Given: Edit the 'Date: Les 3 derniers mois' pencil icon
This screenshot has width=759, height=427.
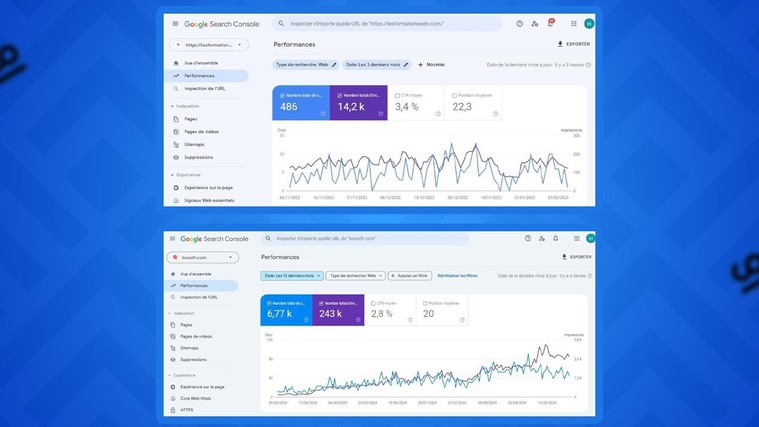Looking at the screenshot, I should [406, 64].
